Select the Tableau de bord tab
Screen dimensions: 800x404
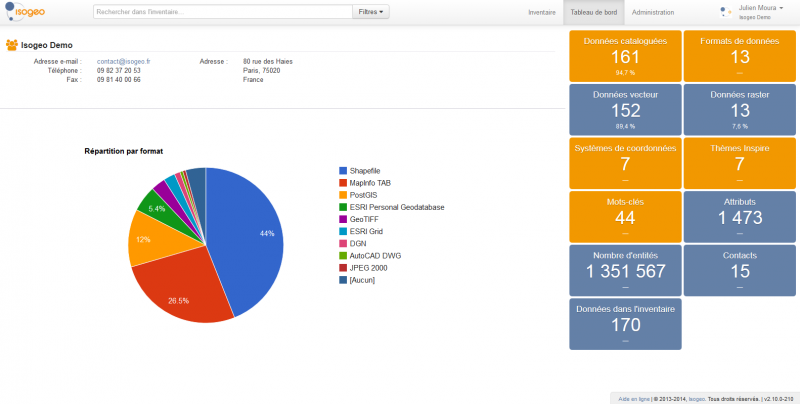pos(593,12)
